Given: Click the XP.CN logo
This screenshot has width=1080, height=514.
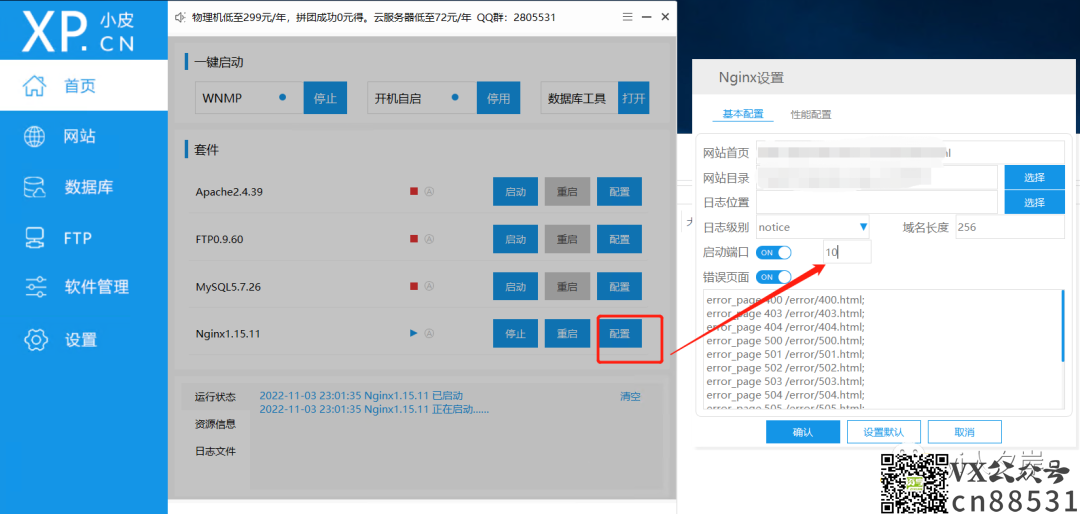Looking at the screenshot, I should pos(79,30).
